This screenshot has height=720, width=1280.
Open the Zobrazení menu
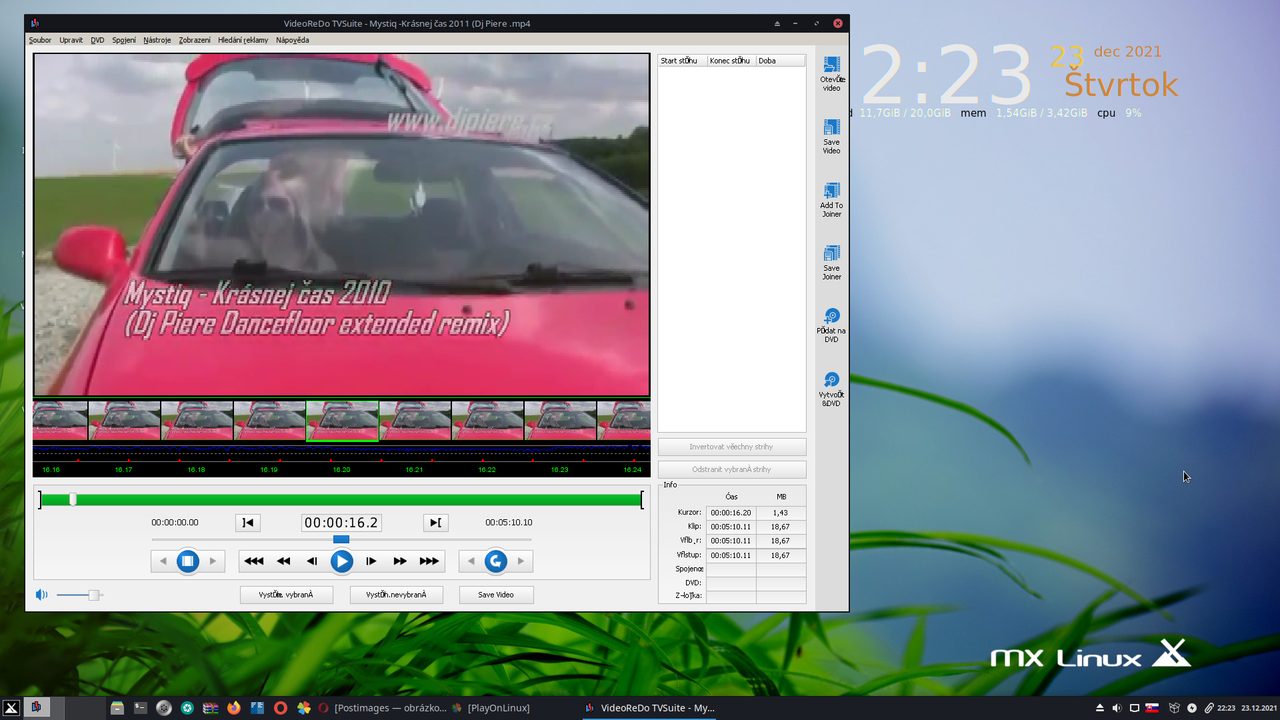195,40
